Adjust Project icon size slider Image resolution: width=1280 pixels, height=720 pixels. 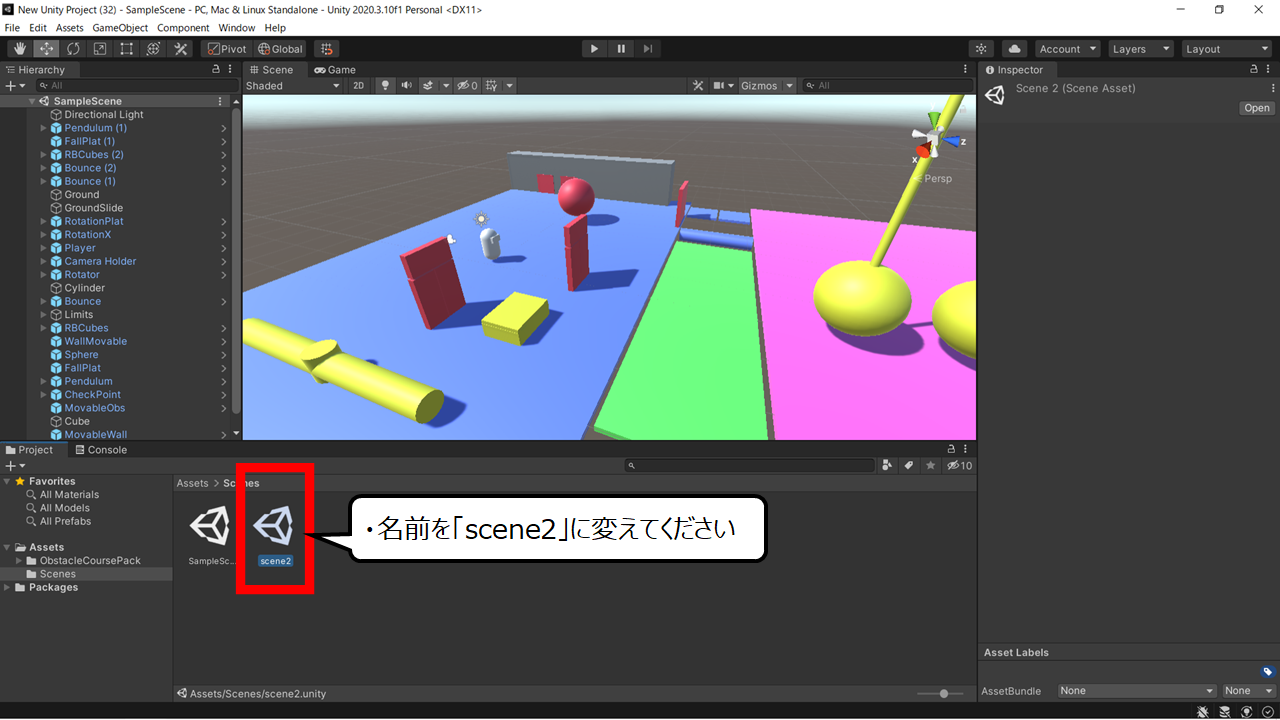point(944,694)
